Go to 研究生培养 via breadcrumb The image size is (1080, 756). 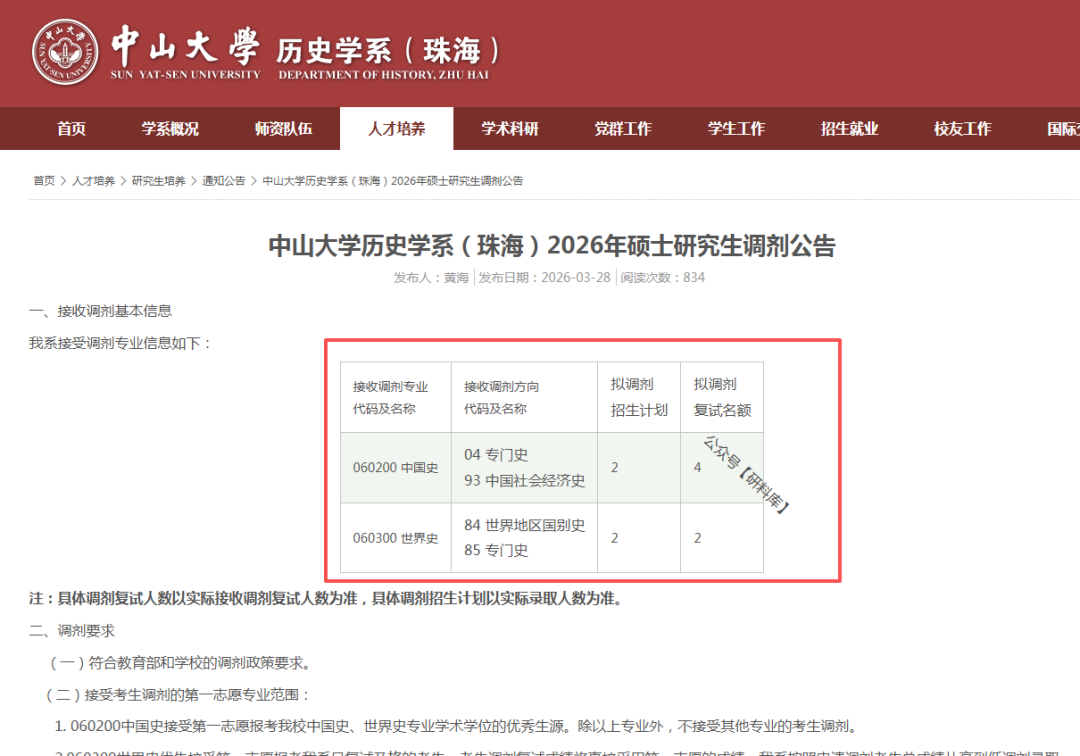(159, 181)
